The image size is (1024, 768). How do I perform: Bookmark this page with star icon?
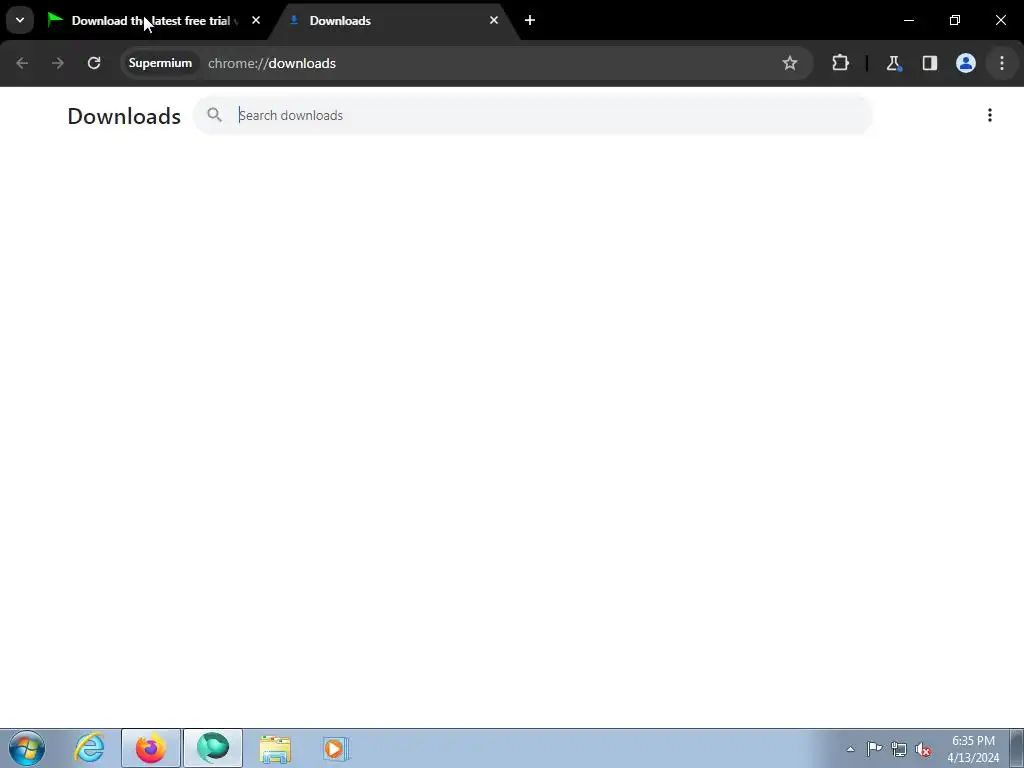(x=790, y=63)
